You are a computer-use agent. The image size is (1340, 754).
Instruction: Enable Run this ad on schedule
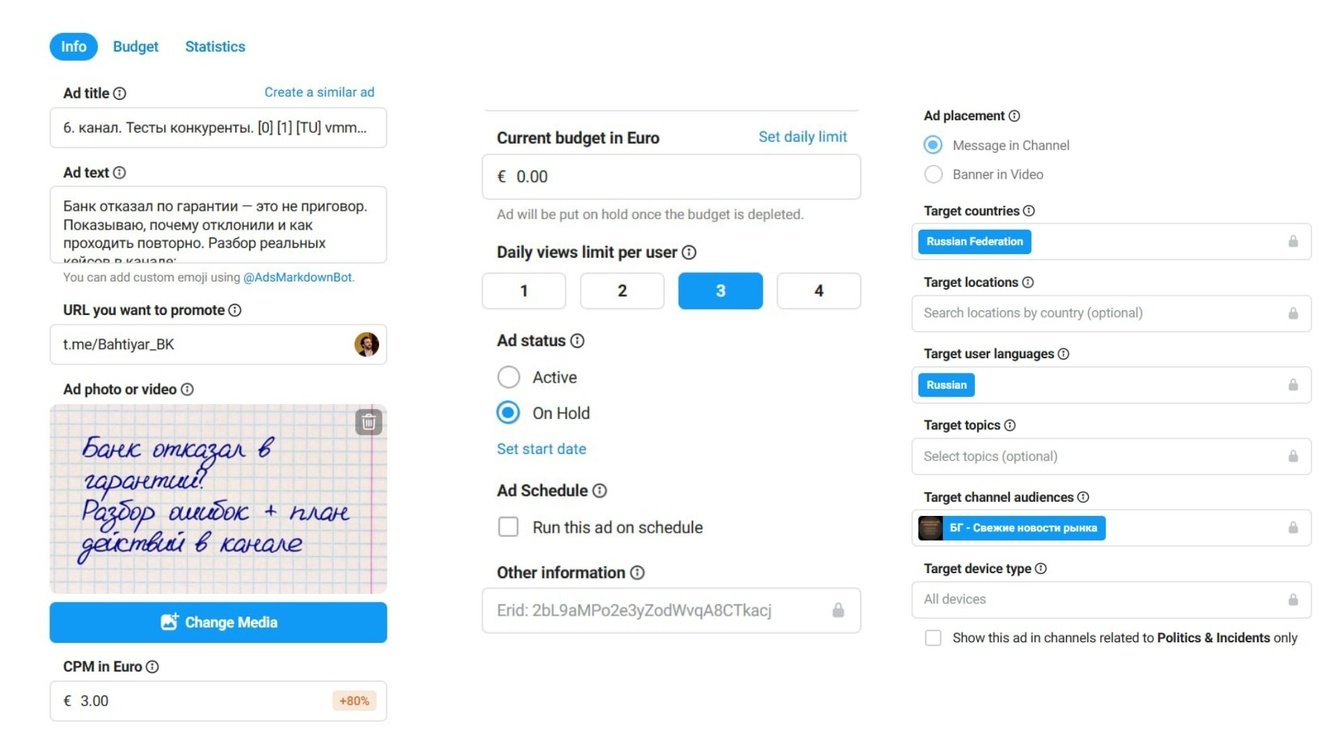click(x=509, y=527)
